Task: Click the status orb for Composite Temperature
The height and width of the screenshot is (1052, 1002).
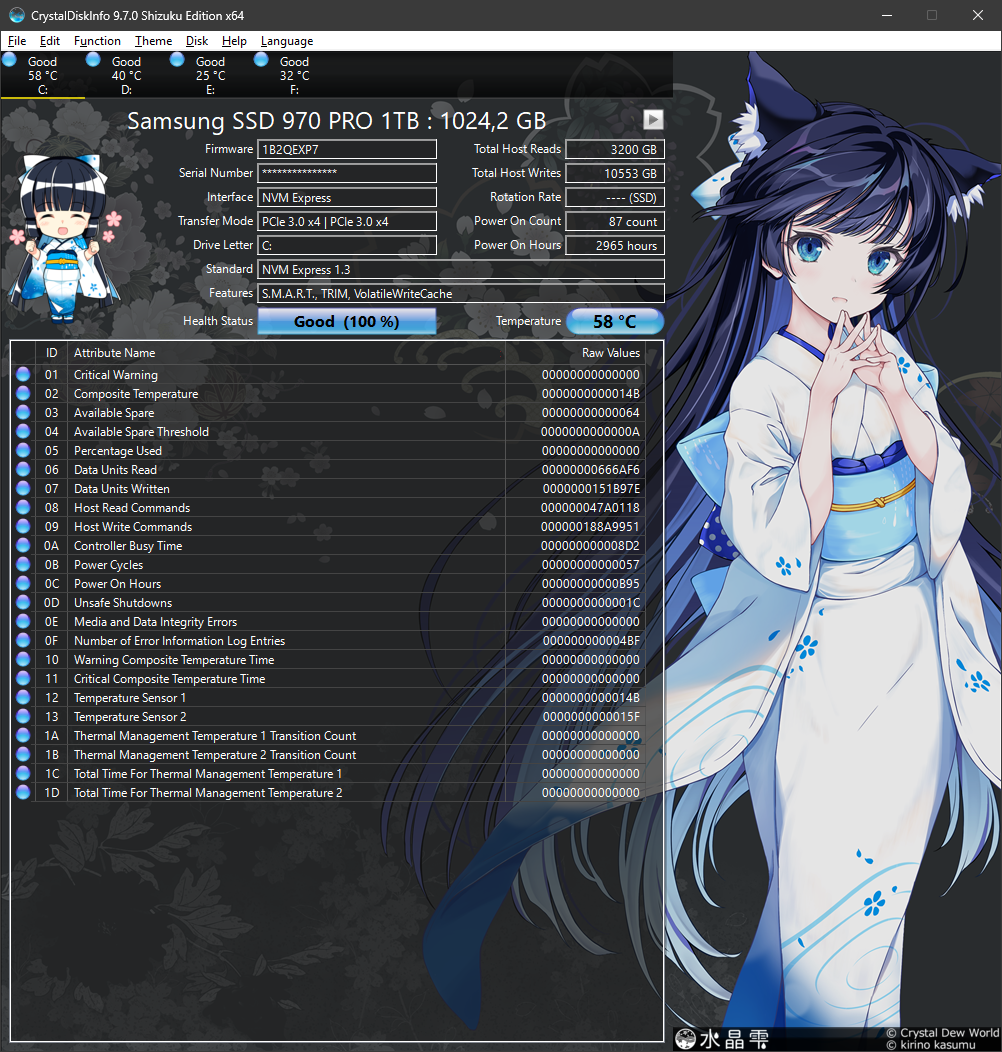Action: pyautogui.click(x=23, y=393)
